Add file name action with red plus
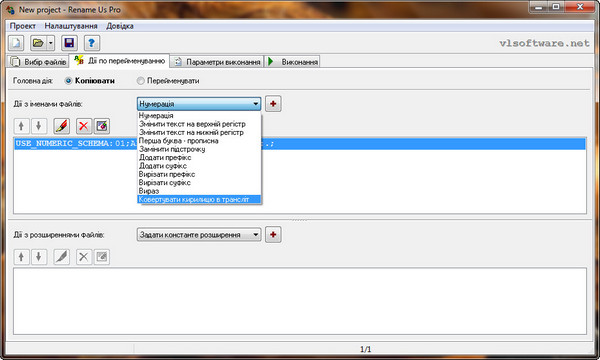This screenshot has height=360, width=600. pos(273,104)
